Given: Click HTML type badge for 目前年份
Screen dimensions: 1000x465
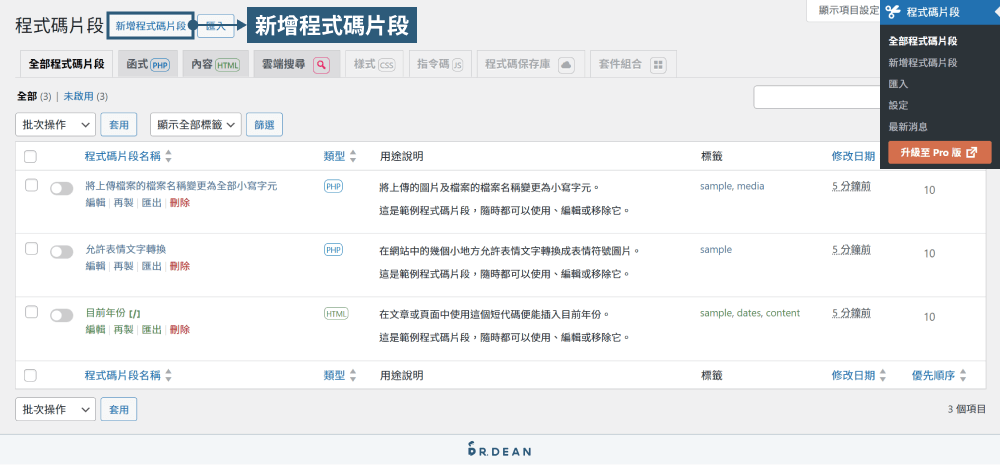Looking at the screenshot, I should click(336, 314).
